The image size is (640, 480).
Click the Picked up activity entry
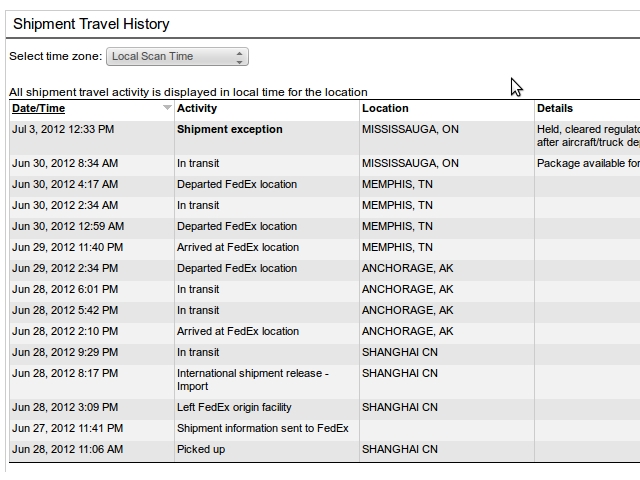coord(201,449)
